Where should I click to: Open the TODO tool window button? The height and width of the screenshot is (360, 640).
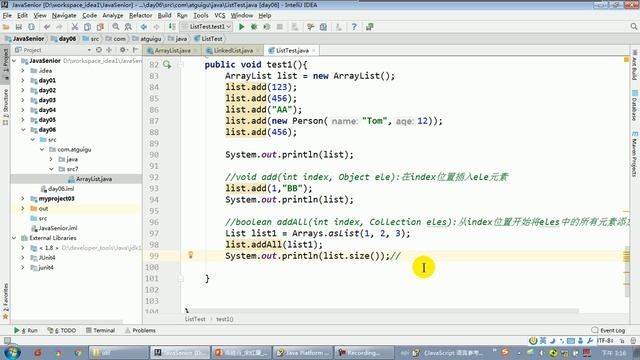click(x=62, y=330)
